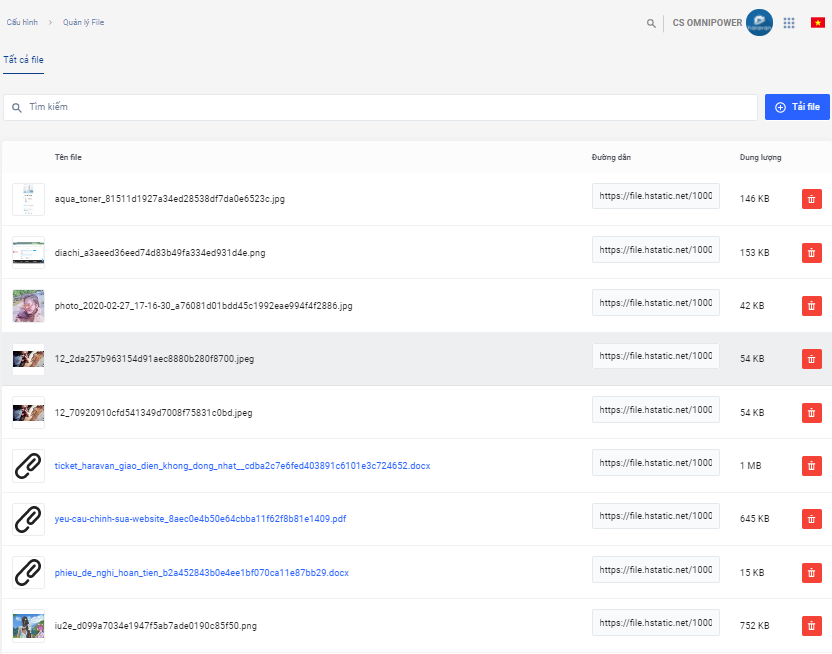Delete the phieu_de_nghi_hoan_tien docx file
The width and height of the screenshot is (832, 654).
tap(811, 573)
